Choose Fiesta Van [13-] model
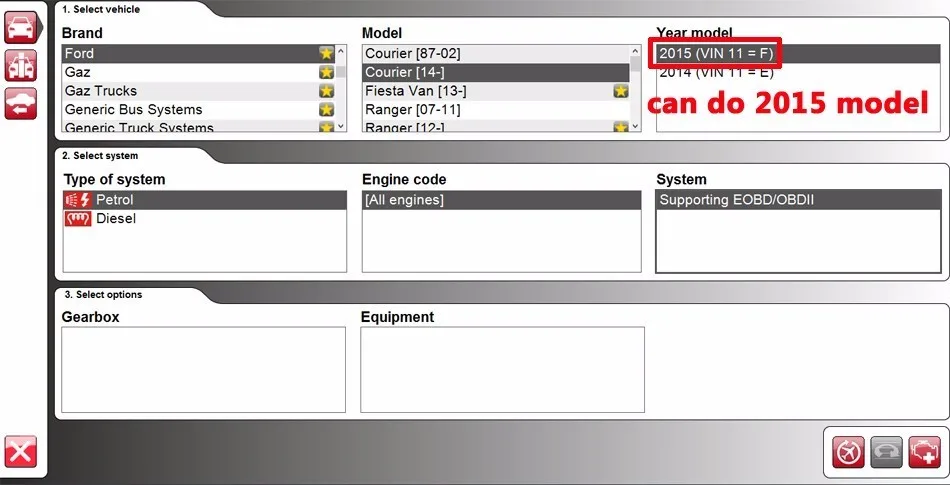Screen dimensions: 950x485 tap(496, 91)
